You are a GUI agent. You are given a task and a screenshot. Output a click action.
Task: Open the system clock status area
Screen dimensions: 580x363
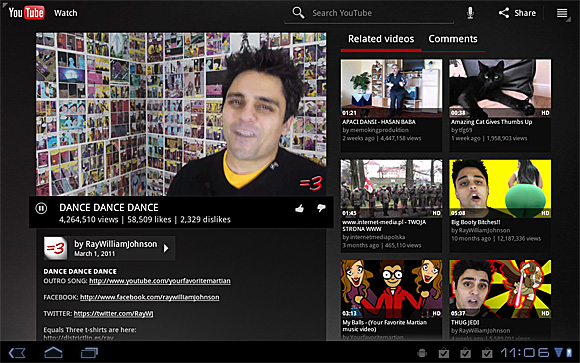pos(526,352)
